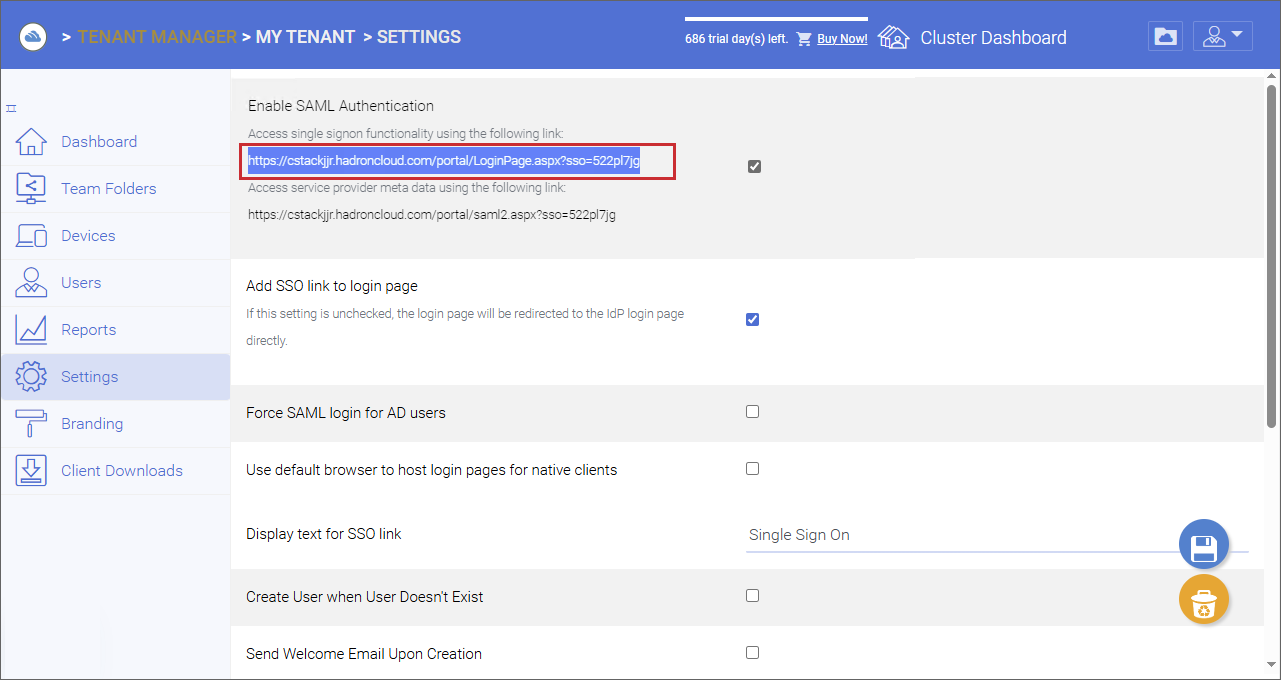
Task: Click the Settings gear icon in sidebar
Action: [31, 377]
